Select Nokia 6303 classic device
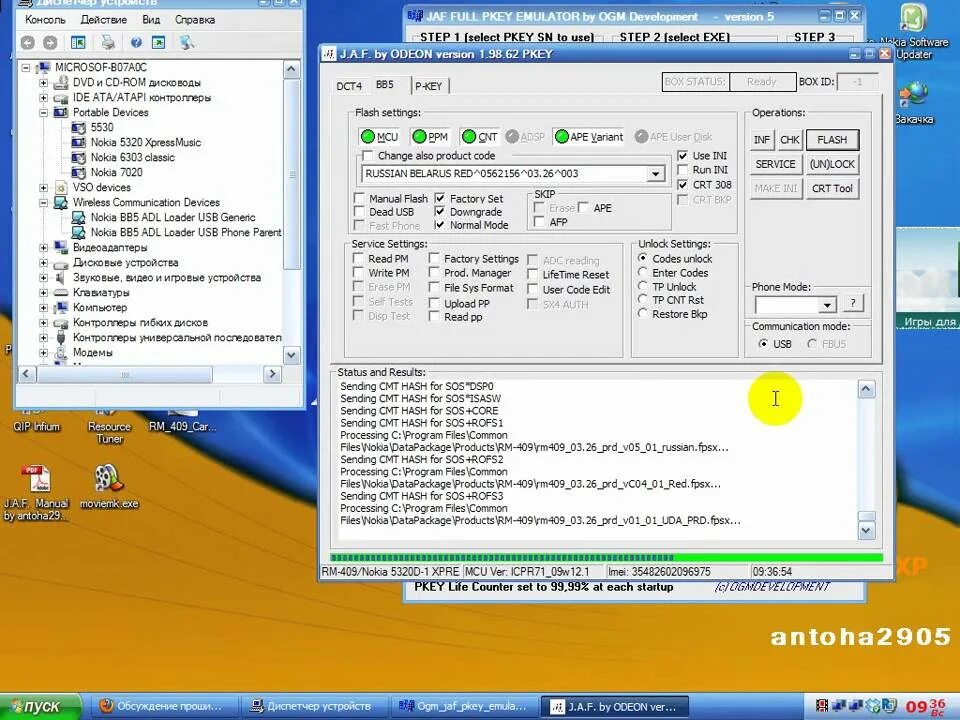960x720 pixels. (132, 157)
